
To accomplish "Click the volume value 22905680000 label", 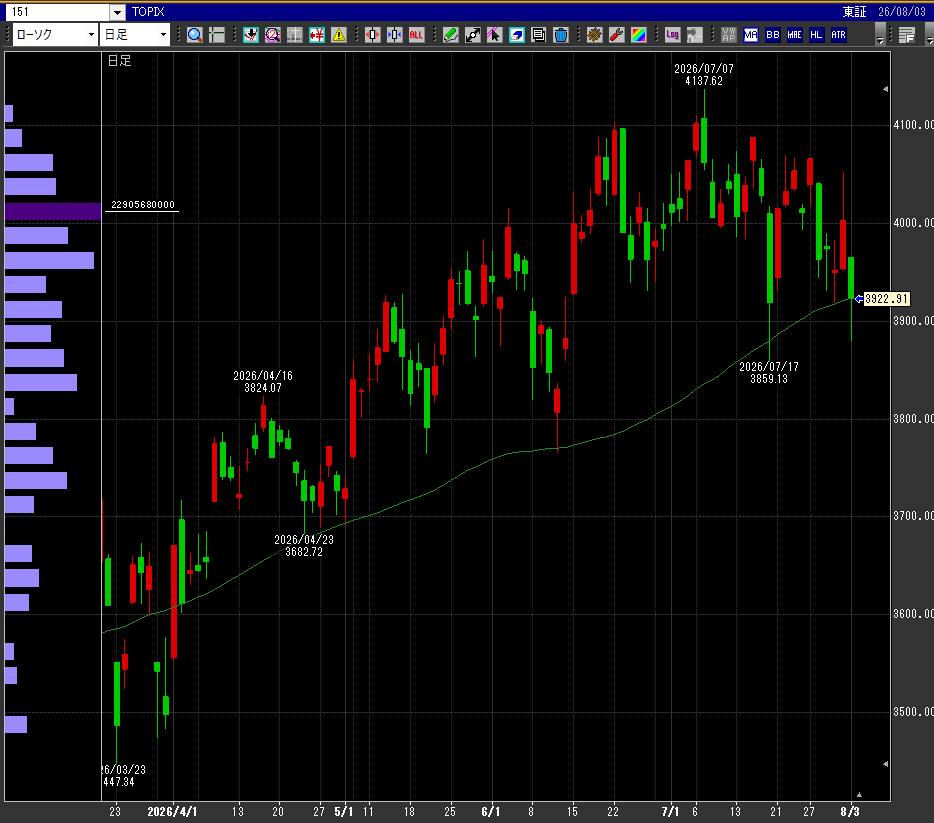I will 143,205.
